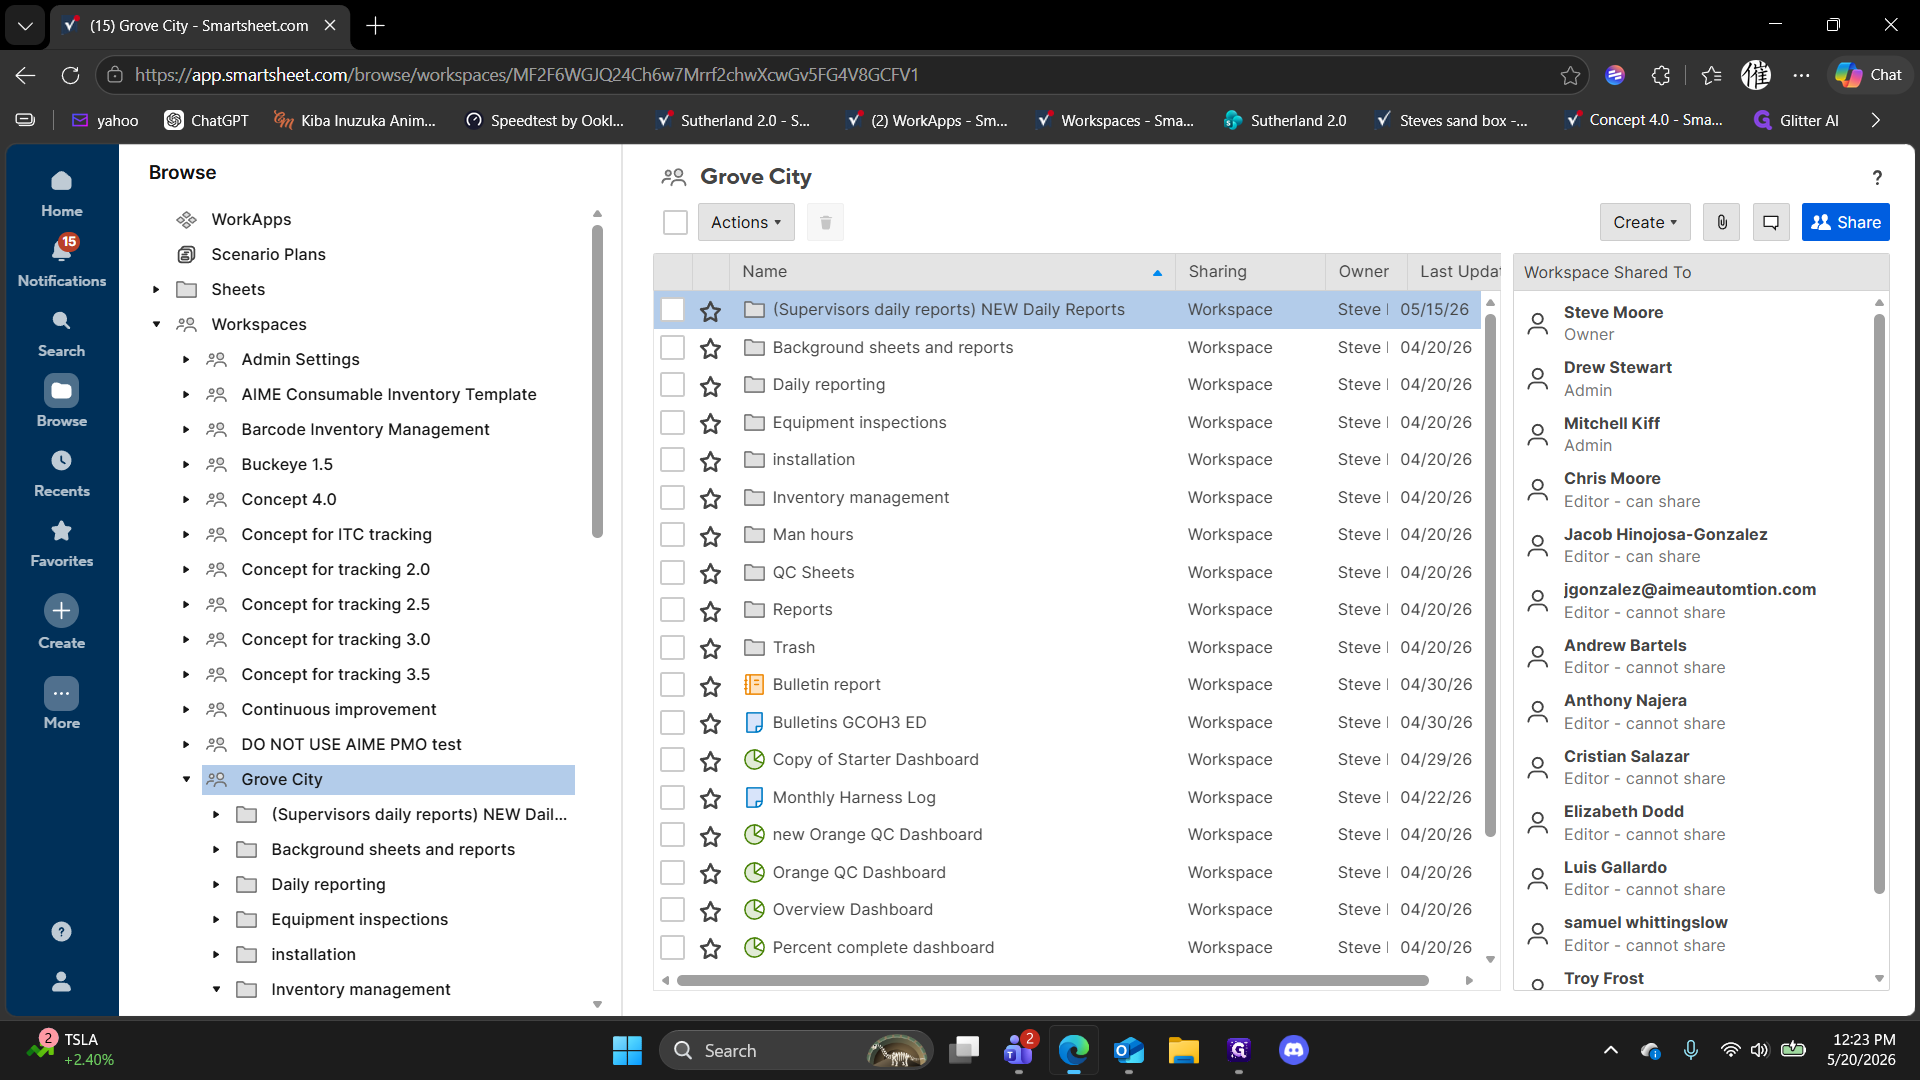Viewport: 1920px width, 1080px height.
Task: Check the Reports row checkbox
Action: pyautogui.click(x=672, y=610)
